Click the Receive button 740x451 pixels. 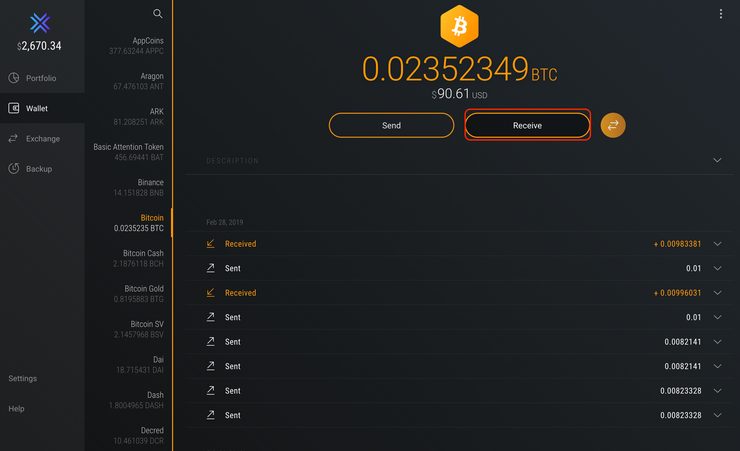click(x=527, y=125)
